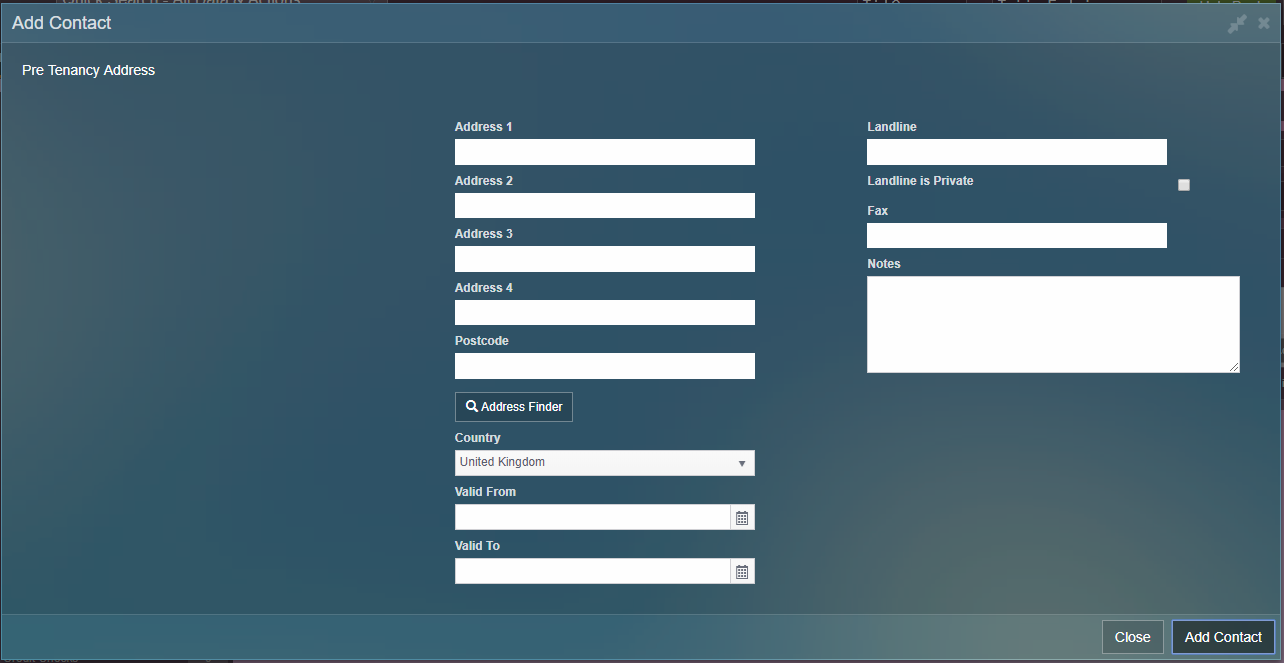
Task: Expand the Country dropdown
Action: click(x=604, y=463)
